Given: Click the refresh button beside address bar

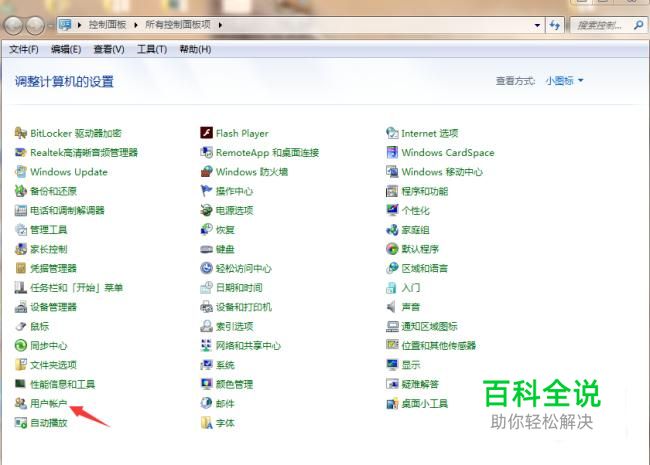Looking at the screenshot, I should (x=555, y=25).
